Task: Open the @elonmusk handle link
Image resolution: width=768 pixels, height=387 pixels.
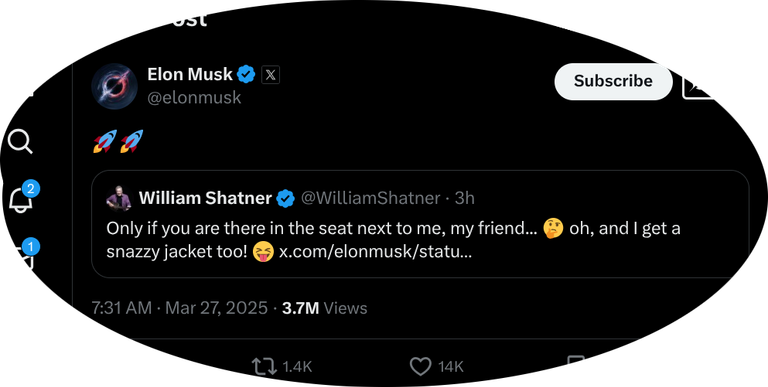Action: point(194,97)
